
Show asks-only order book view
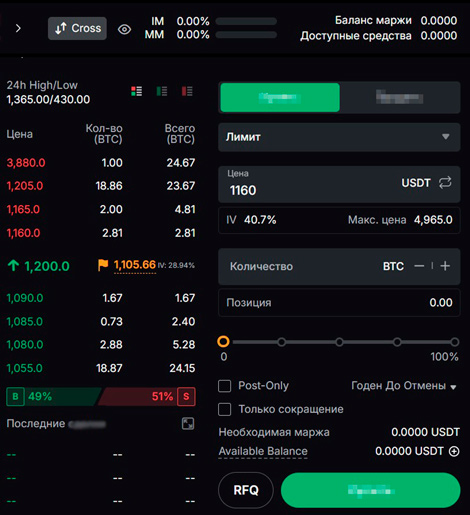pos(187,91)
